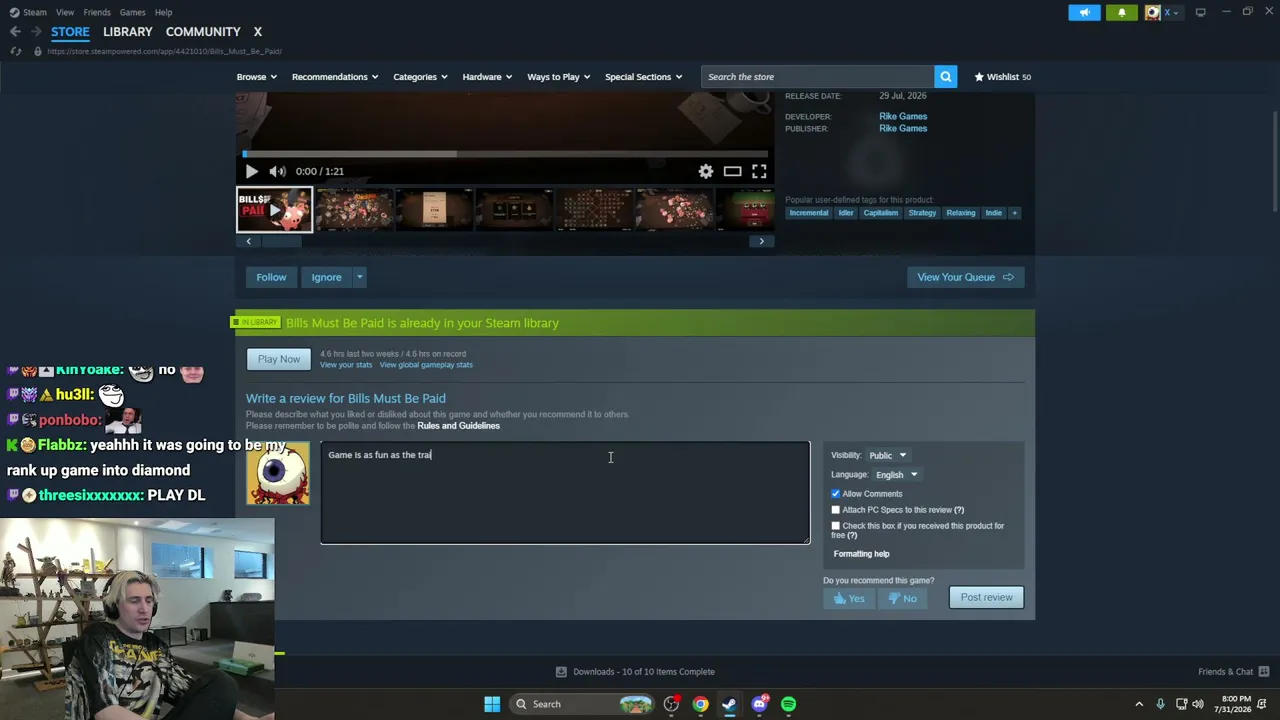Open the Games menu
Image resolution: width=1280 pixels, height=720 pixels.
(x=132, y=12)
